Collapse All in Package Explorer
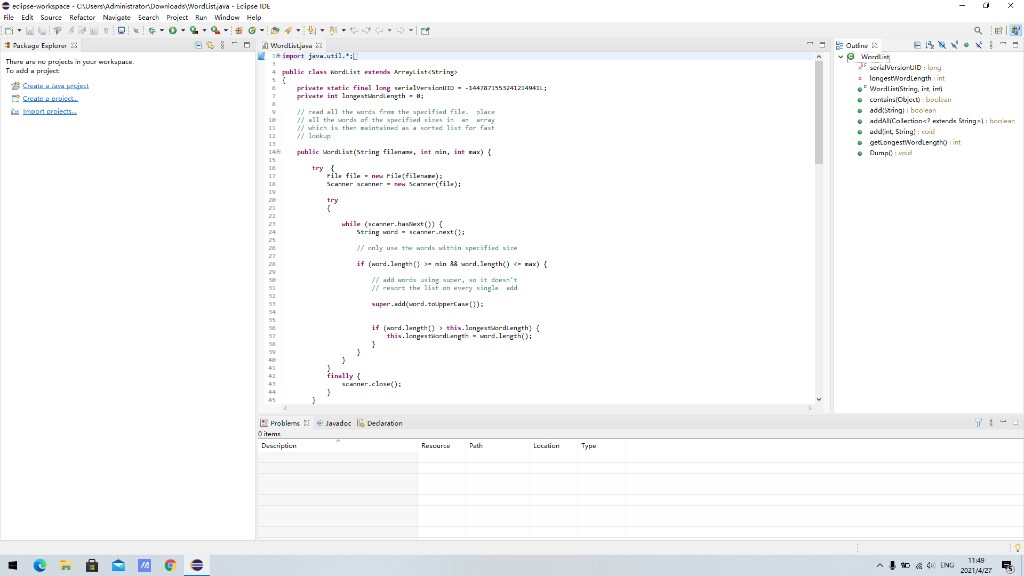 (198, 46)
